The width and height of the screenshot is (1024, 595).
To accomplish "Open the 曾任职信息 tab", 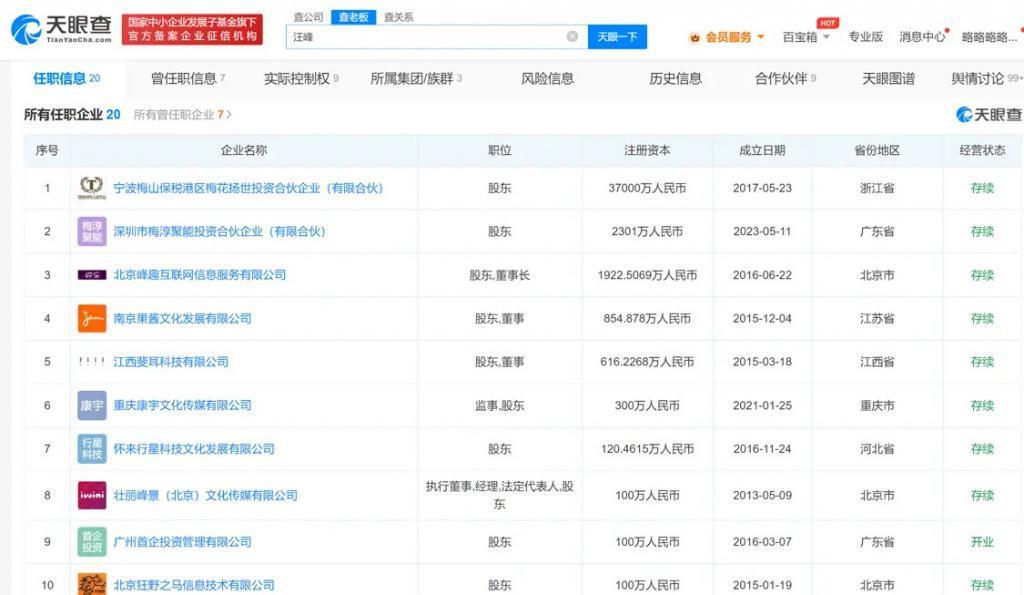I will tap(188, 78).
